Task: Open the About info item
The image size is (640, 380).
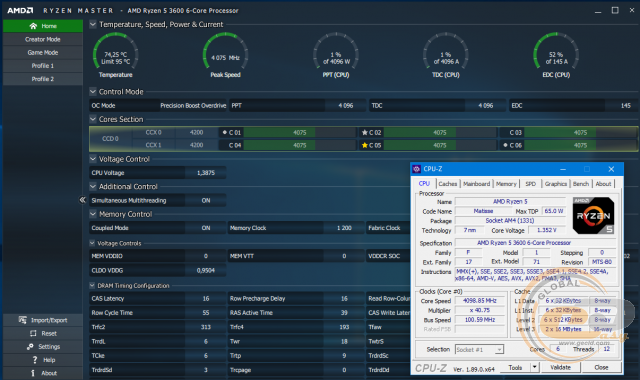Action: 33,373
